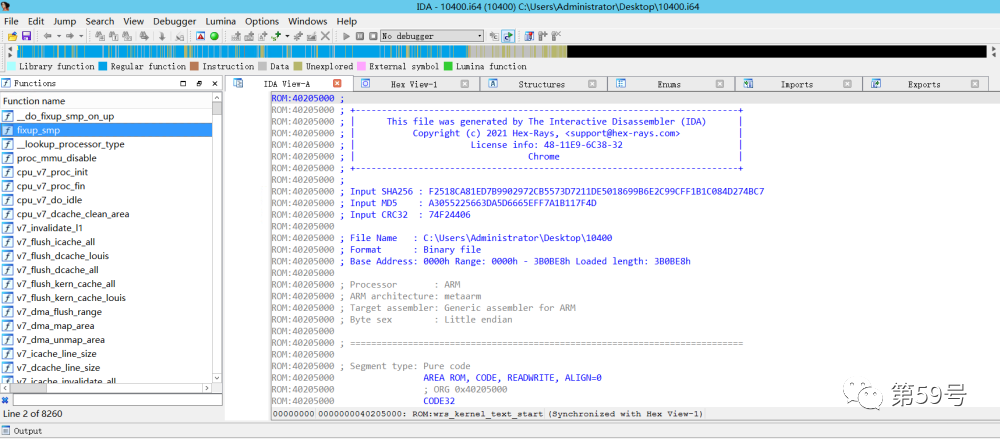Select function v7_dcache_line_size
This screenshot has width=1000, height=439.
click(58, 368)
